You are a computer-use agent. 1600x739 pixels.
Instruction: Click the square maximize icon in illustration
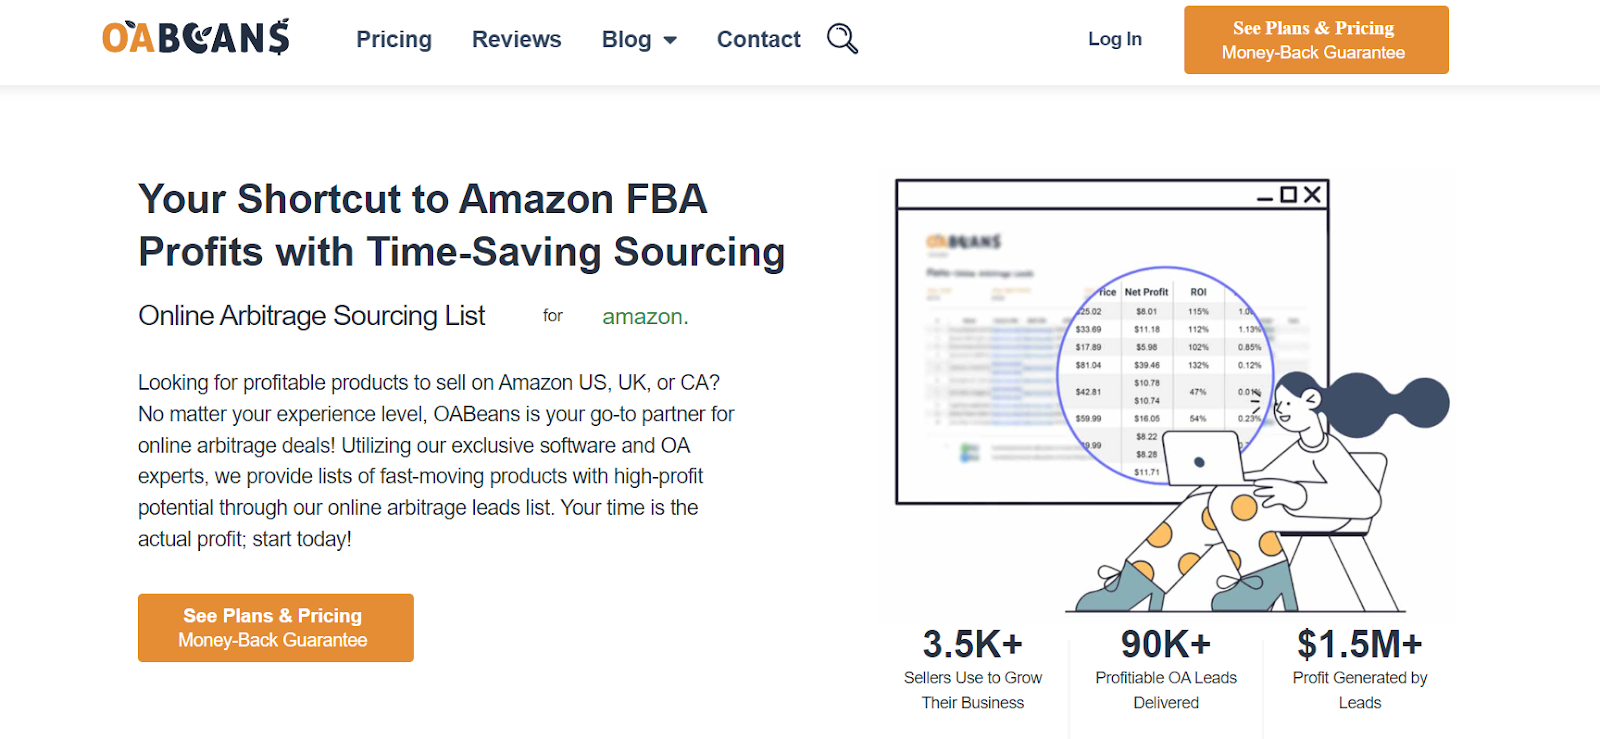point(1289,195)
